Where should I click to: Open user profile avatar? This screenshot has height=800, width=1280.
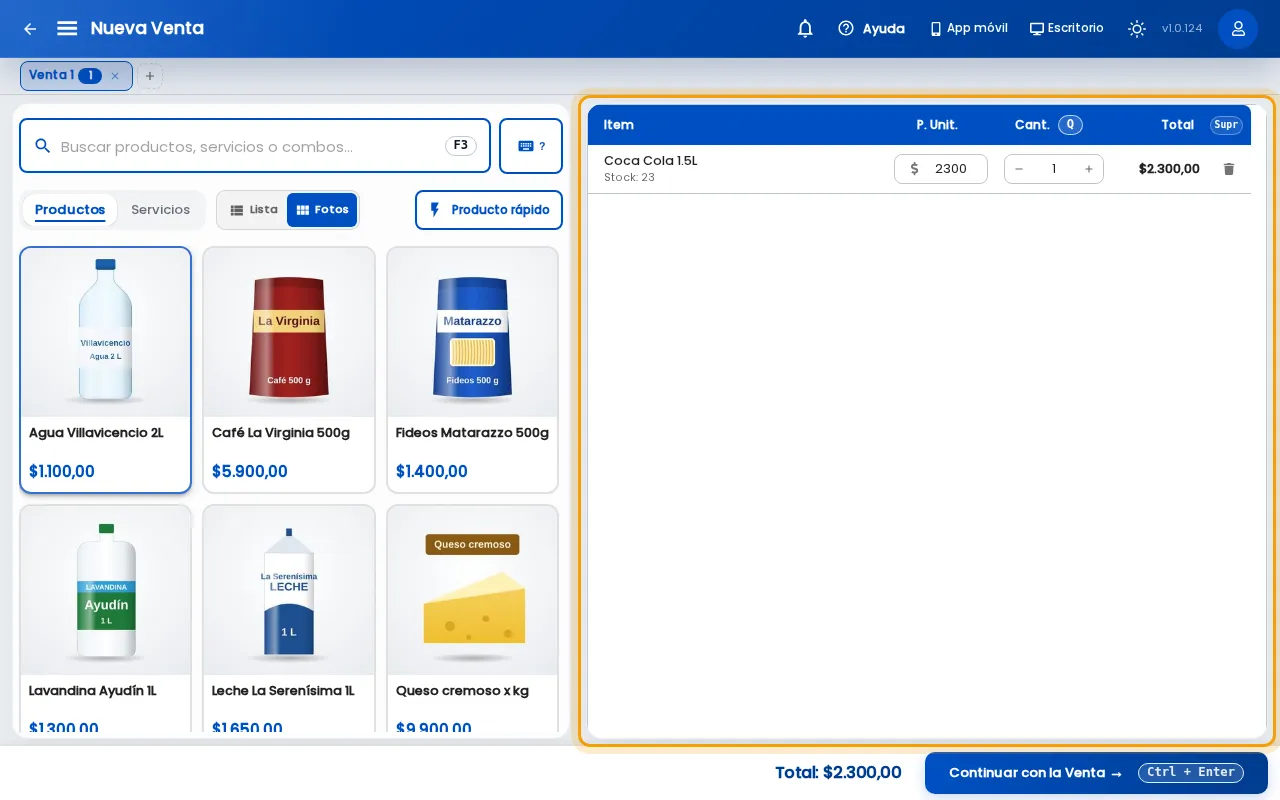(1238, 29)
